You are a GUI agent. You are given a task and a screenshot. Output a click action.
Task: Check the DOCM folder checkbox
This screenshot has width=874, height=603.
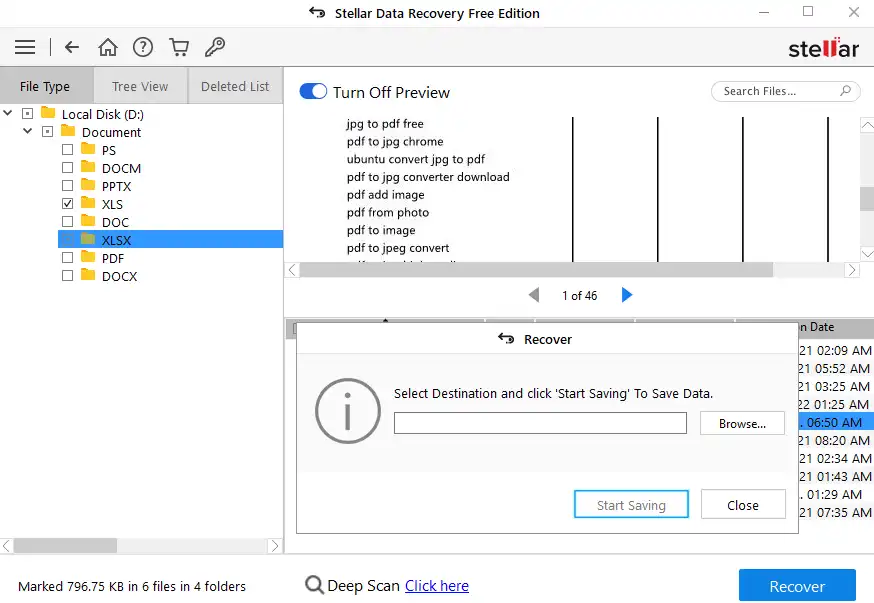coord(67,168)
